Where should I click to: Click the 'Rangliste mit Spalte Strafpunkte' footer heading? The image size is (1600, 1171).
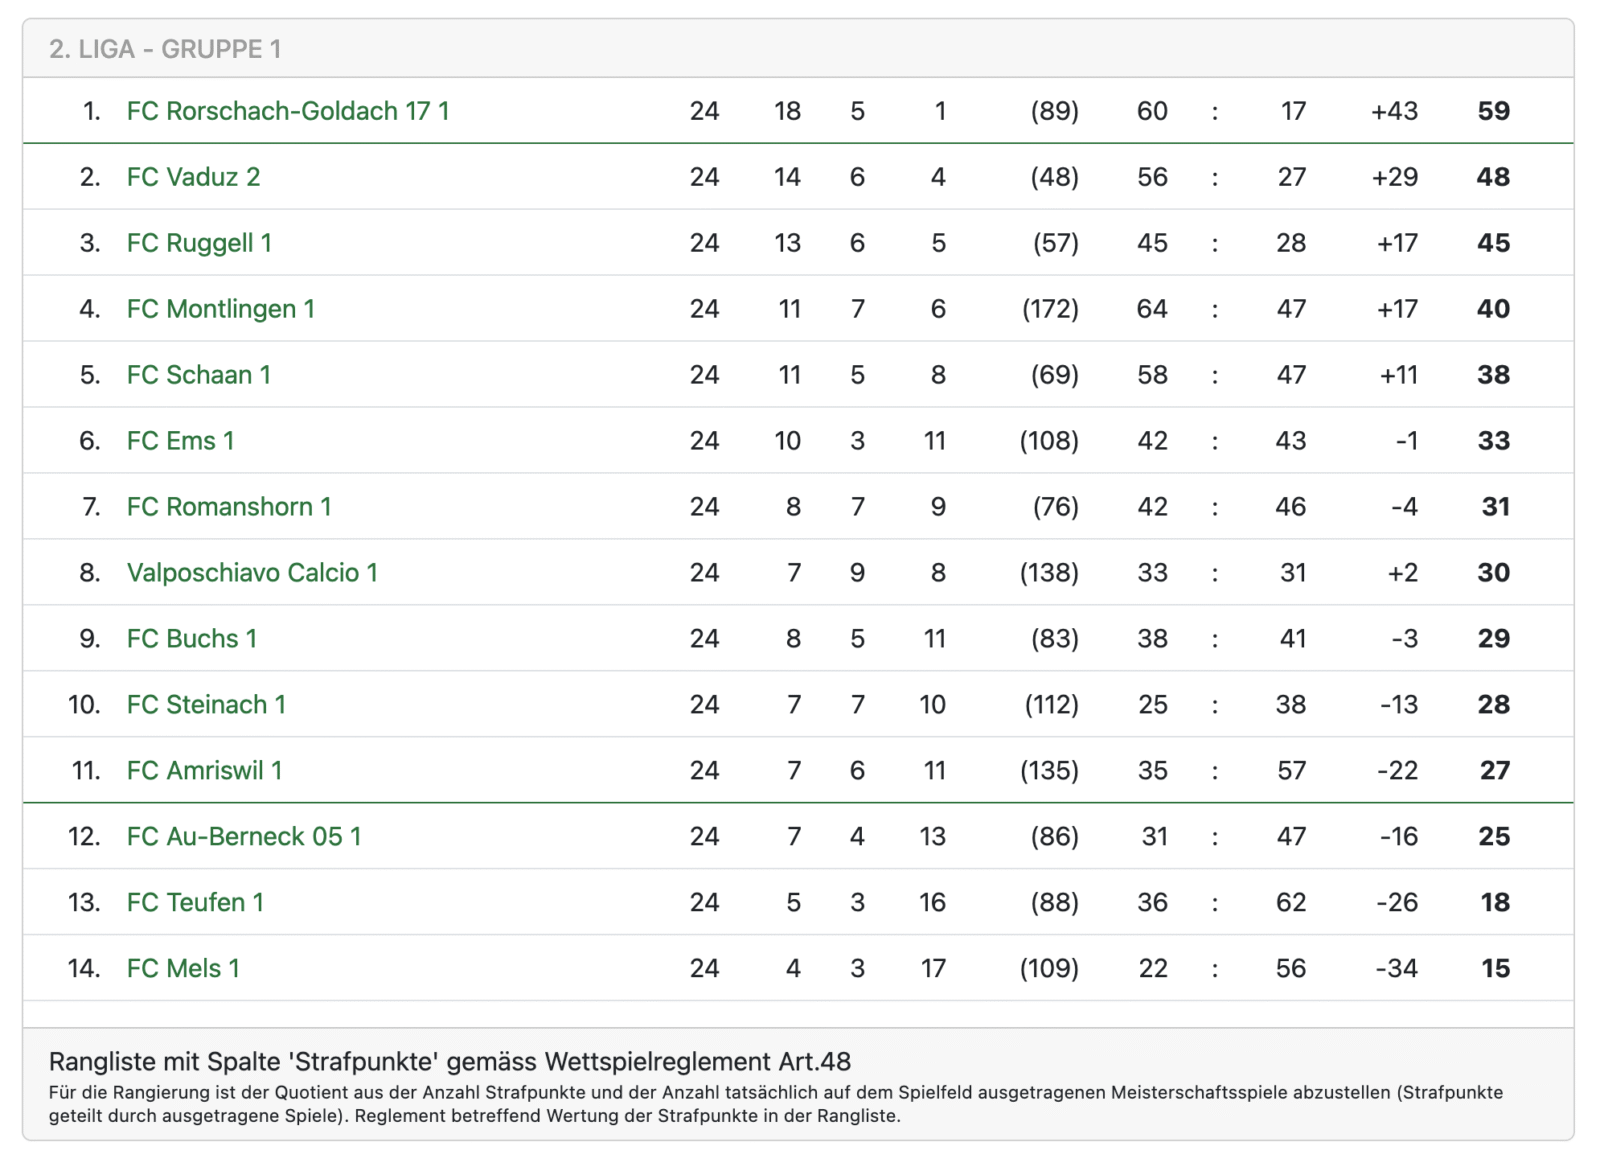[x=450, y=1061]
